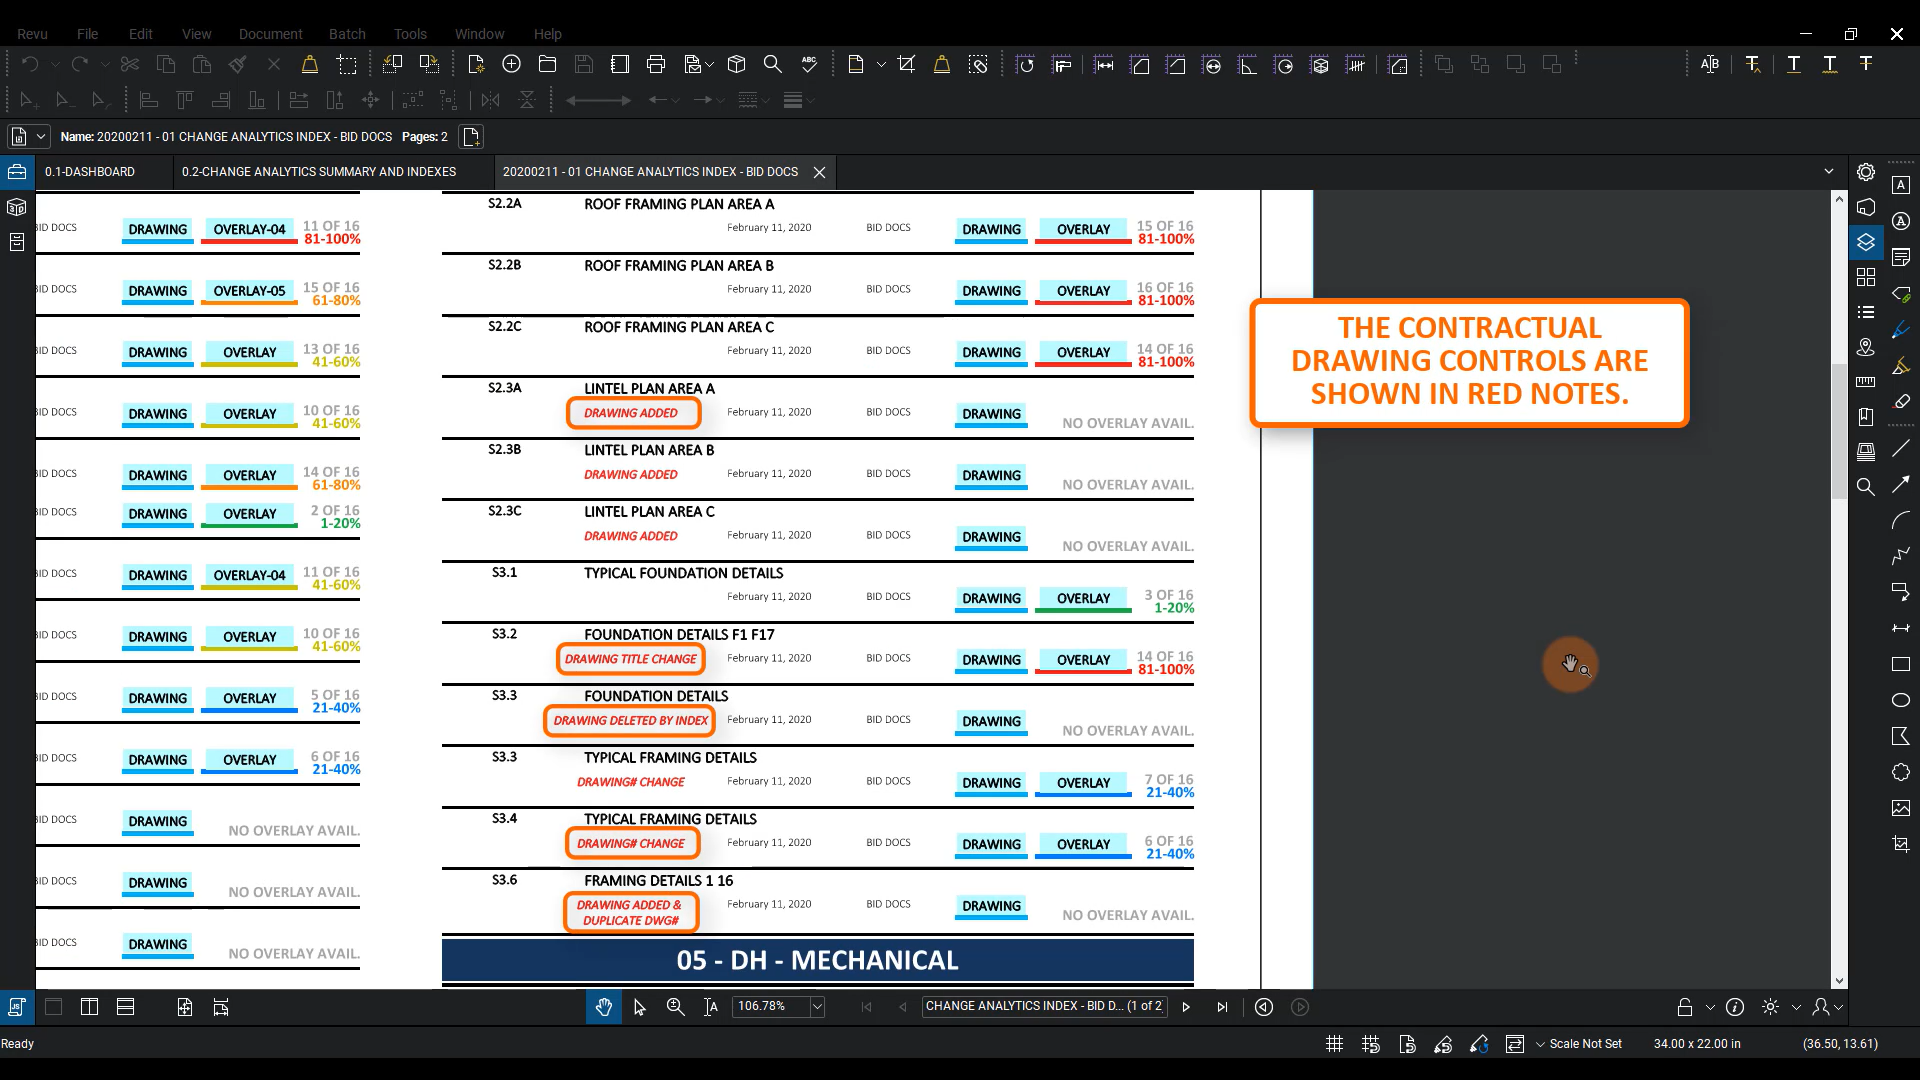Select the Pan hand tool

pos(603,1007)
